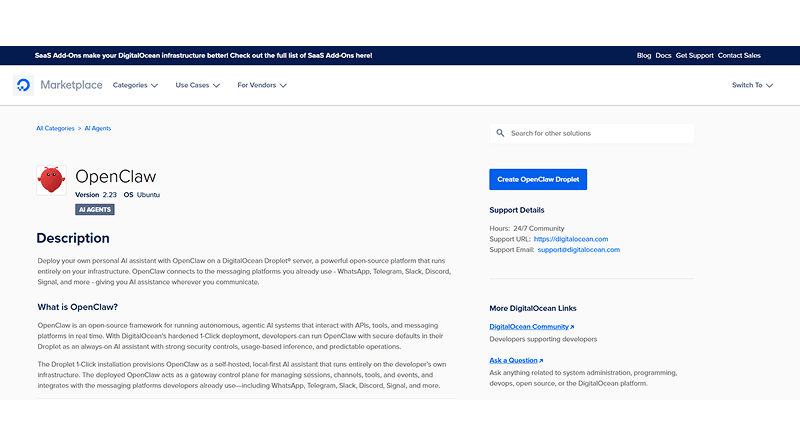
Task: Click the SaaS Add-Ons announcement banner text
Action: coord(204,56)
